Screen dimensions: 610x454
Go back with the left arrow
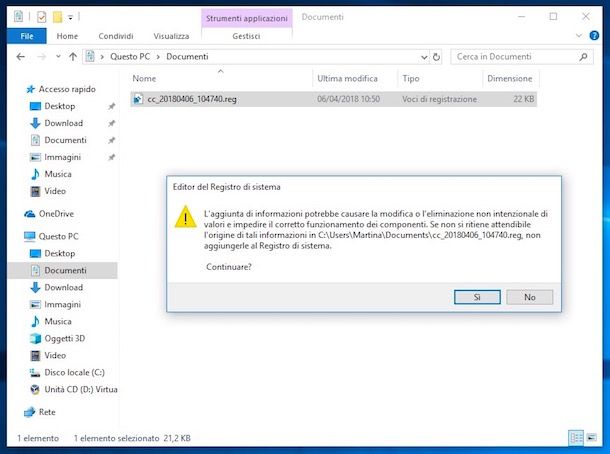click(21, 57)
